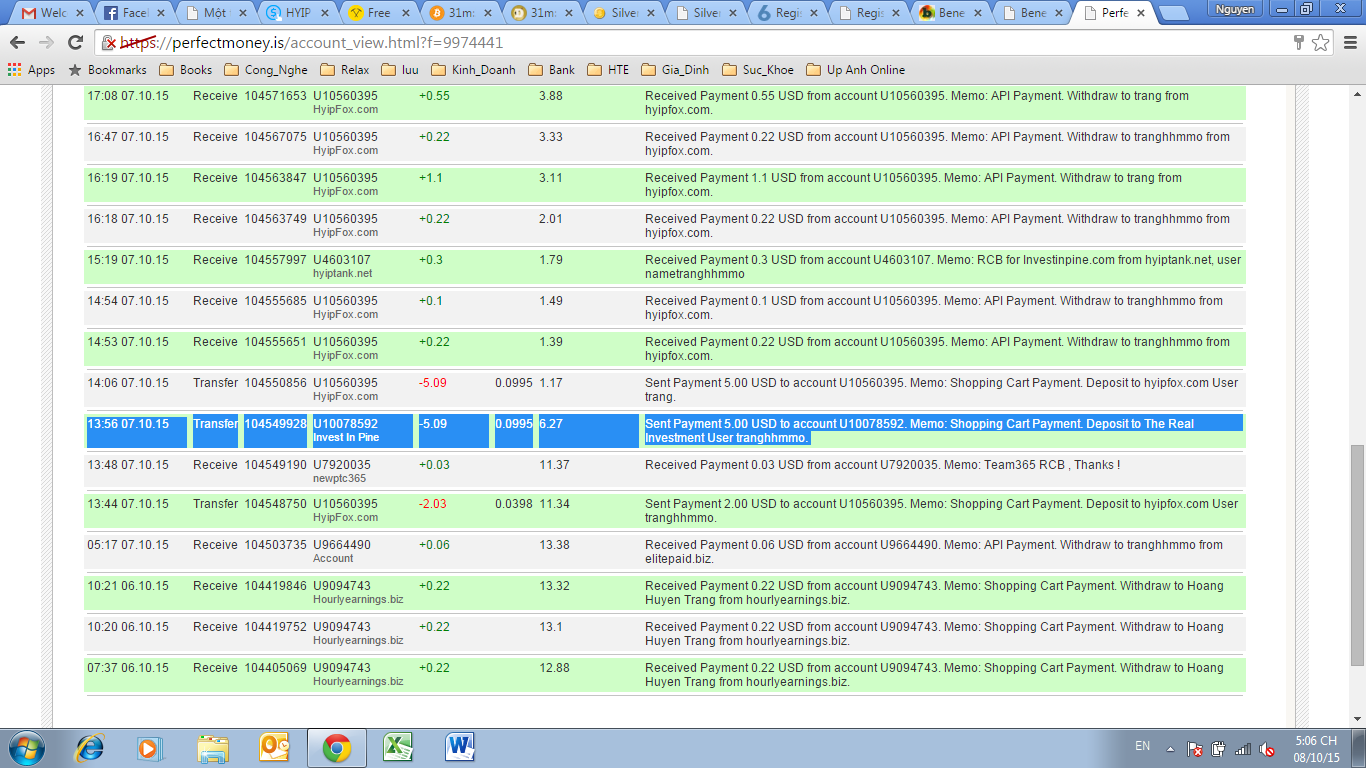Expand the Cong_Nghe bookmarks folder
1366x768 pixels.
pyautogui.click(x=266, y=70)
